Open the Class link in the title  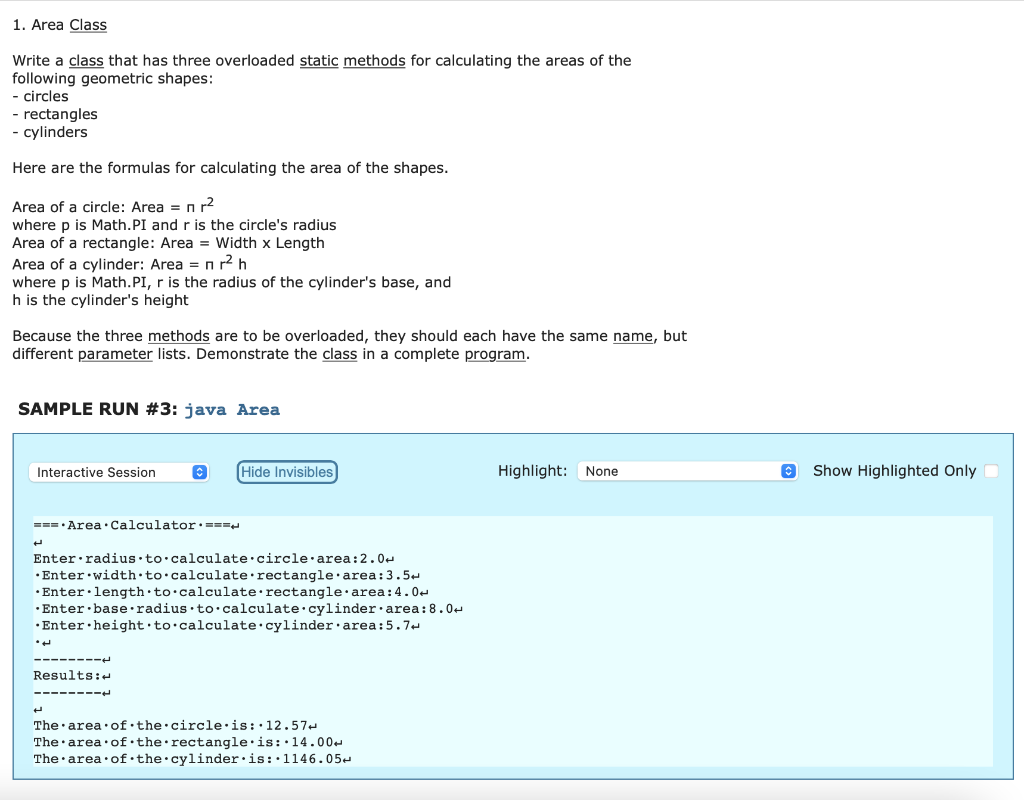pos(88,24)
